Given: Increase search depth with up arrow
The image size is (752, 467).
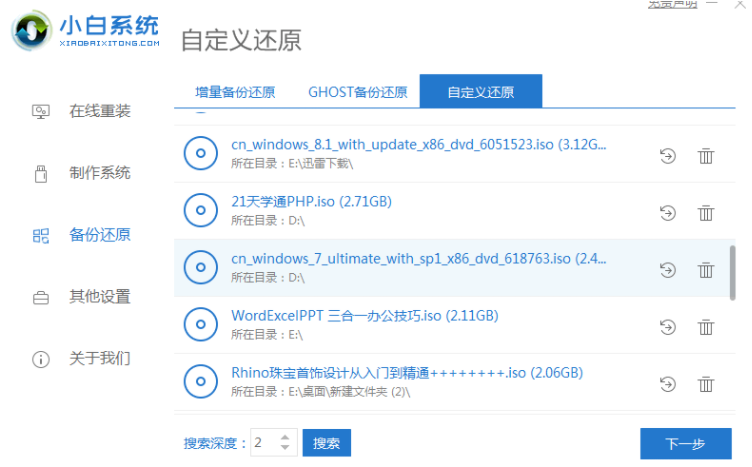Looking at the screenshot, I should [x=285, y=437].
